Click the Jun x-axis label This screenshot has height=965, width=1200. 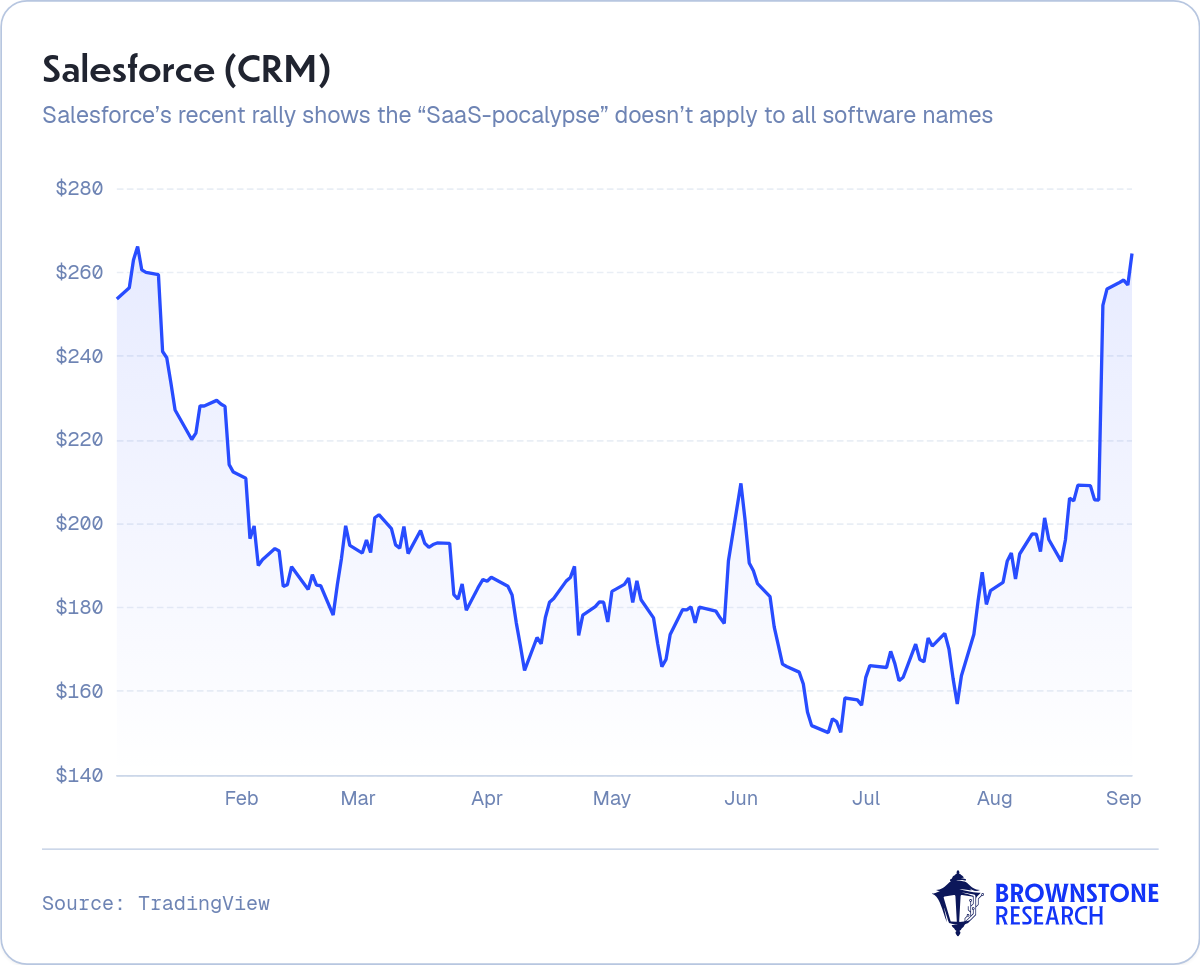pyautogui.click(x=741, y=798)
